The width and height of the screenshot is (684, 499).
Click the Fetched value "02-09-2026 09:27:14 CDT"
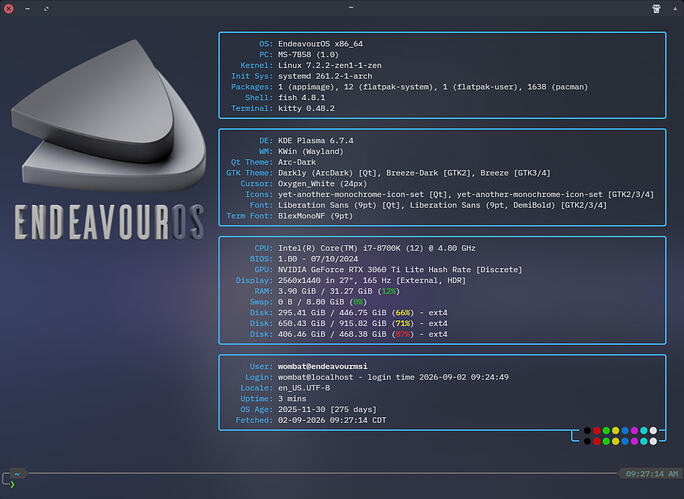(332, 420)
